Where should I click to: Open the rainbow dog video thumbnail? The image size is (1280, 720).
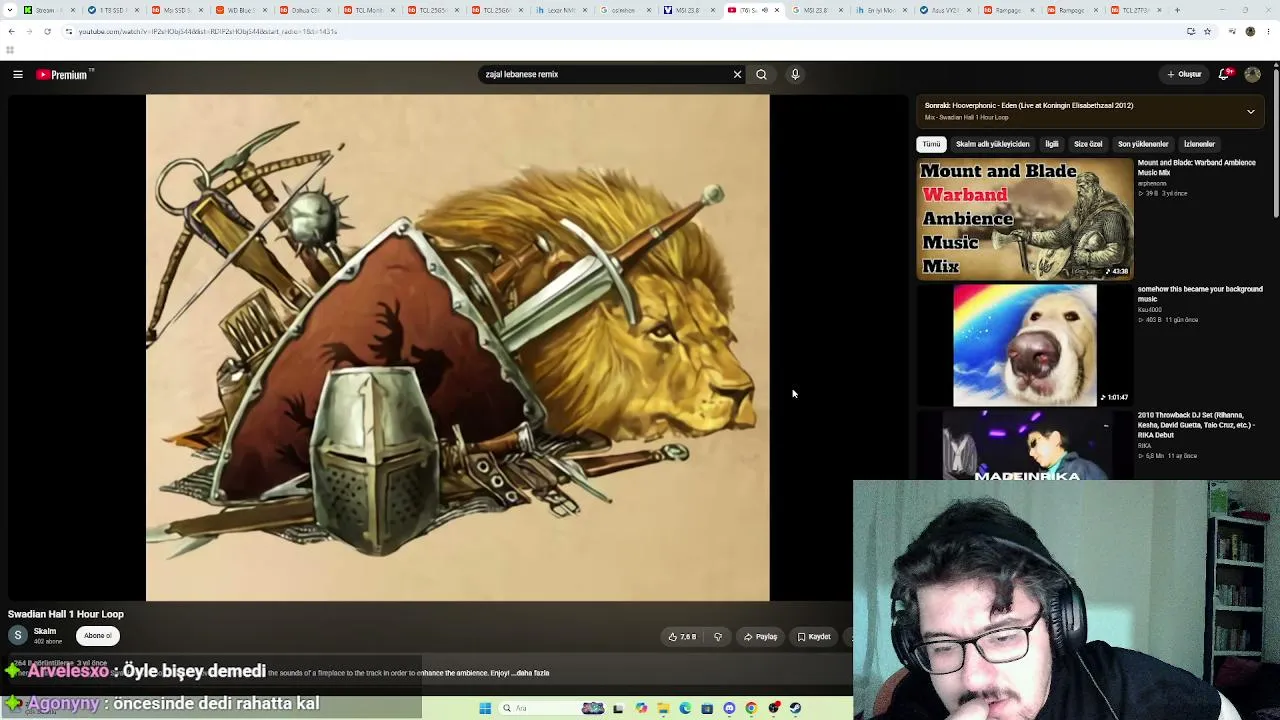click(1025, 346)
